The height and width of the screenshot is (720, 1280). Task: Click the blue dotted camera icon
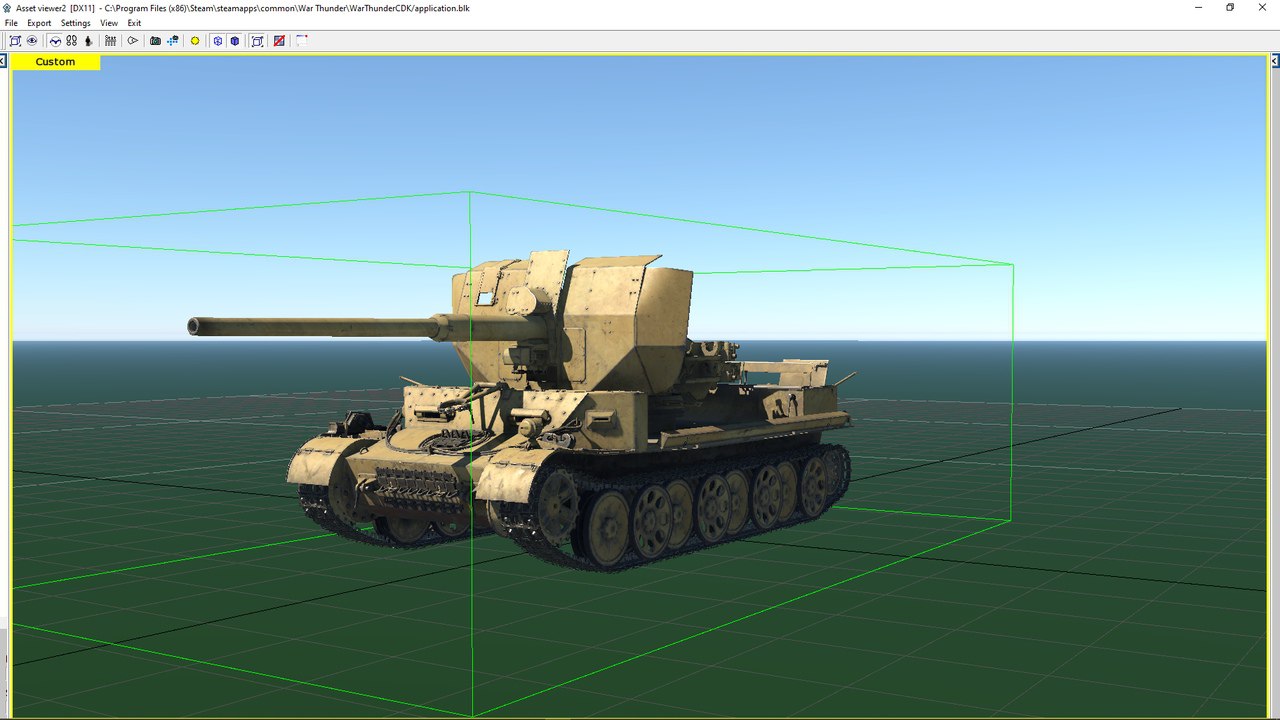click(173, 41)
